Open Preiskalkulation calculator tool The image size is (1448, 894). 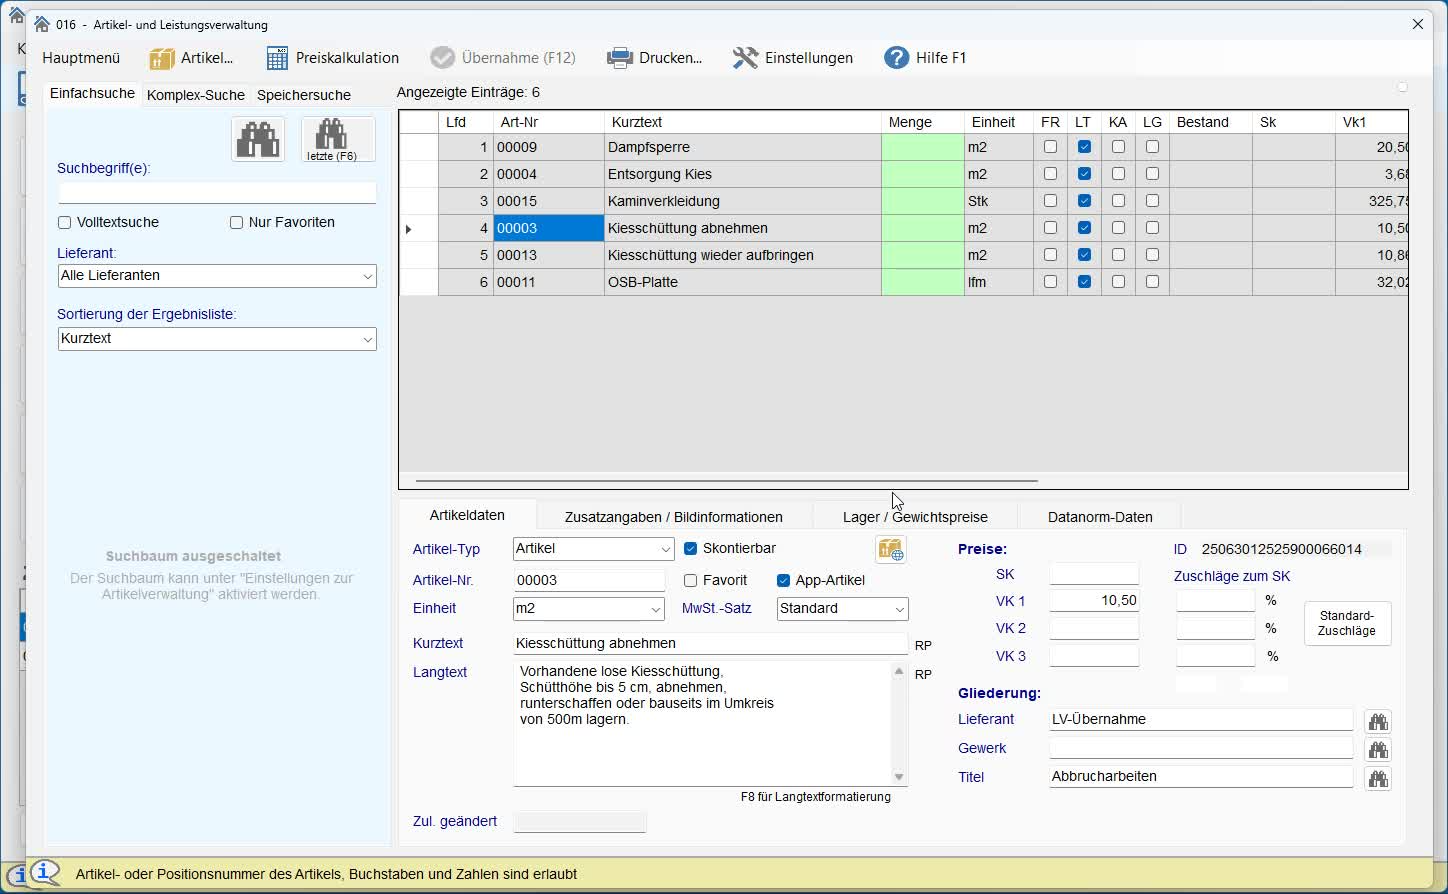click(278, 58)
